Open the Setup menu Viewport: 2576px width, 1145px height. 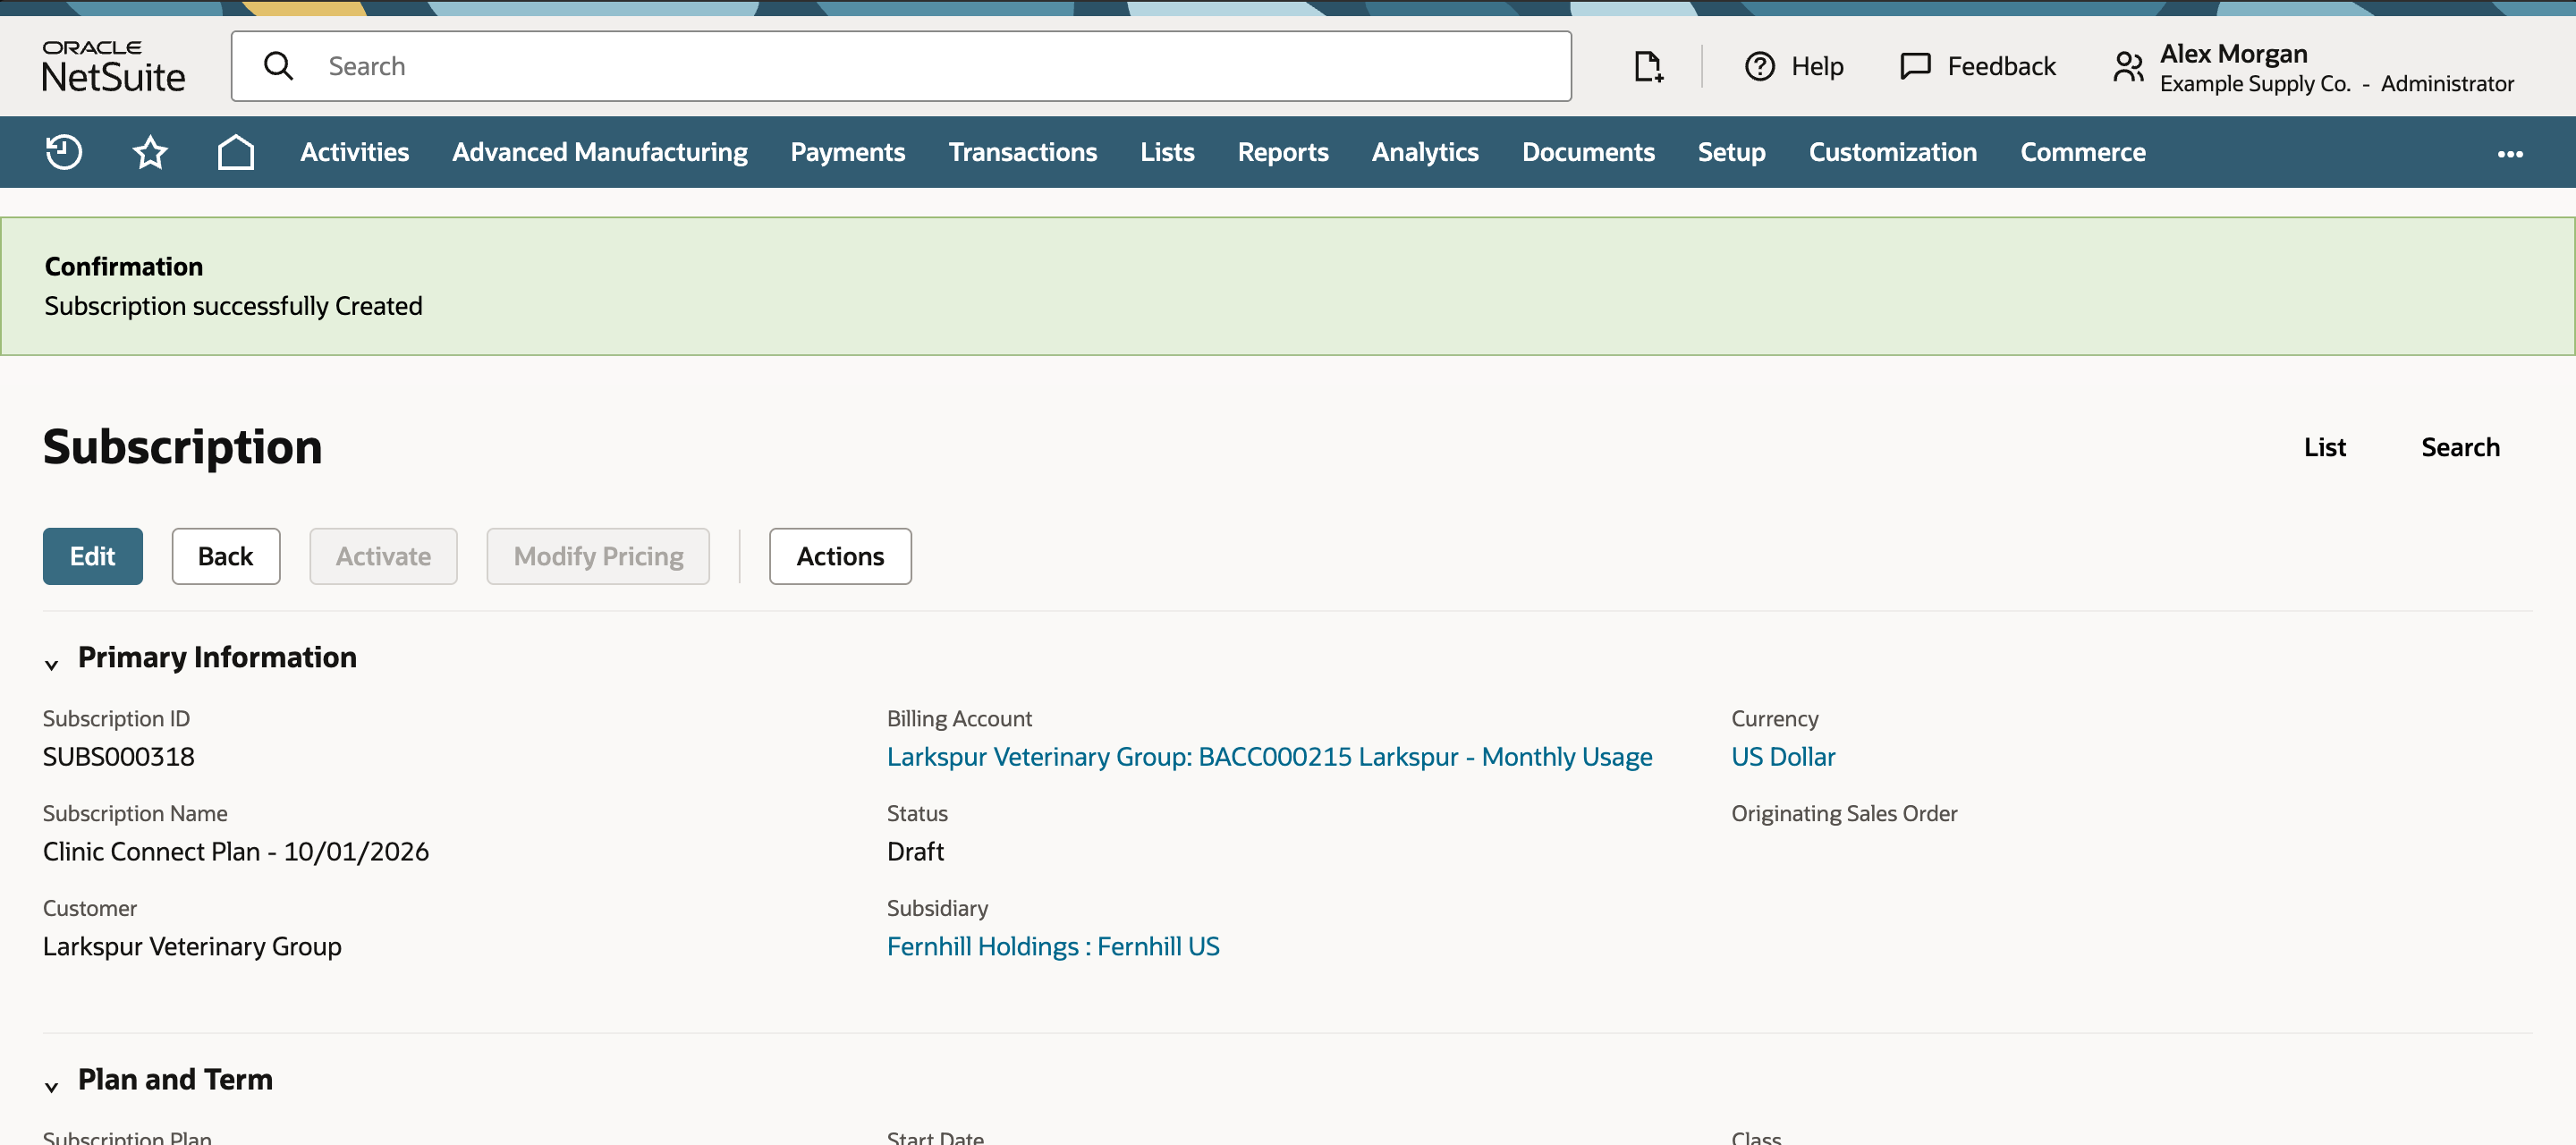[1731, 152]
